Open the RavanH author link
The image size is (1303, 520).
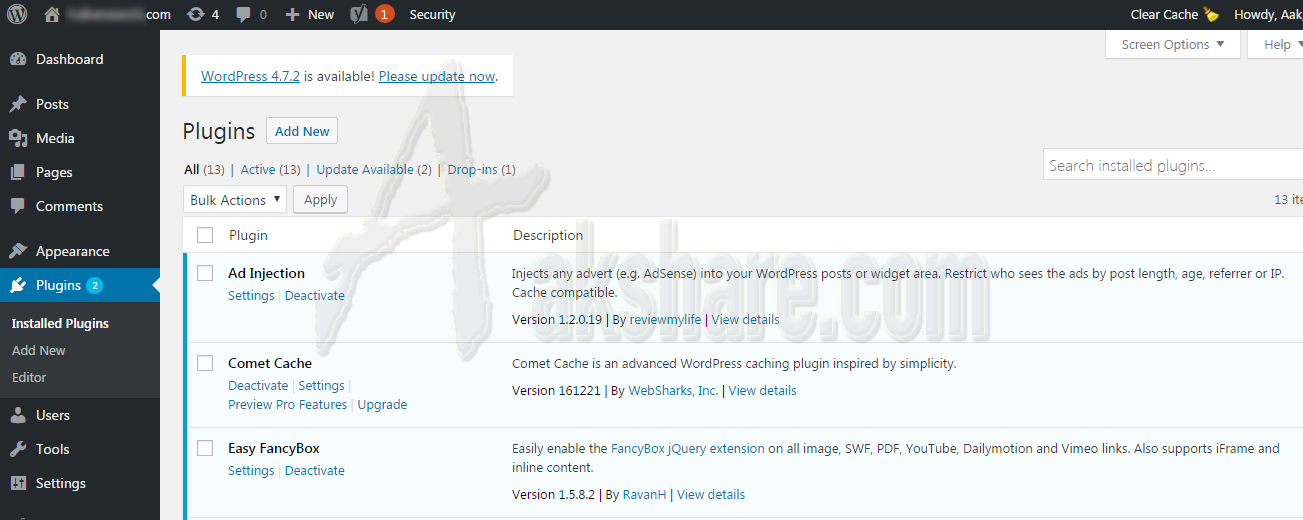645,494
